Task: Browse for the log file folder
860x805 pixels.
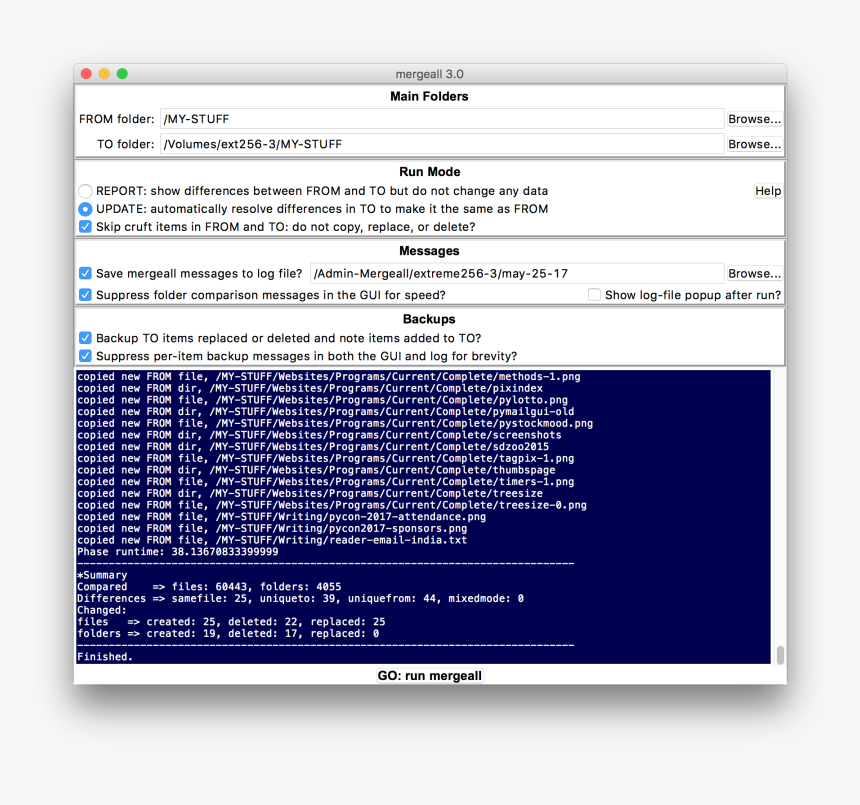Action: [x=754, y=273]
